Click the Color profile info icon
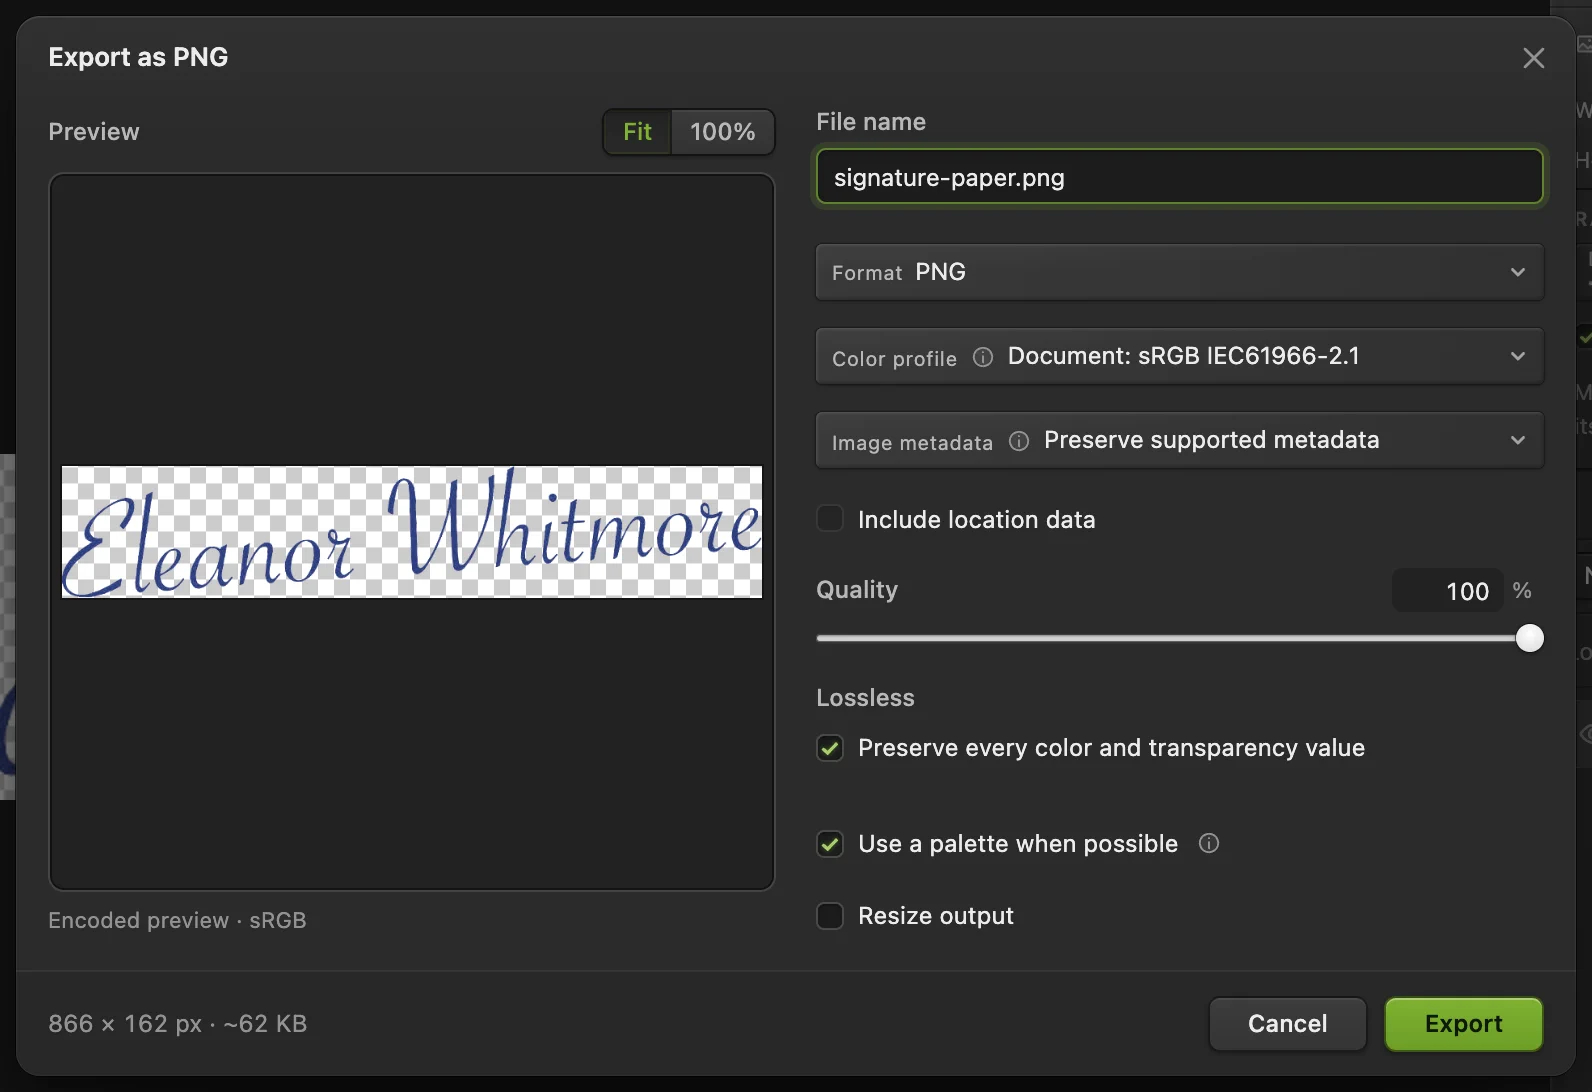This screenshot has height=1092, width=1592. pyautogui.click(x=983, y=357)
